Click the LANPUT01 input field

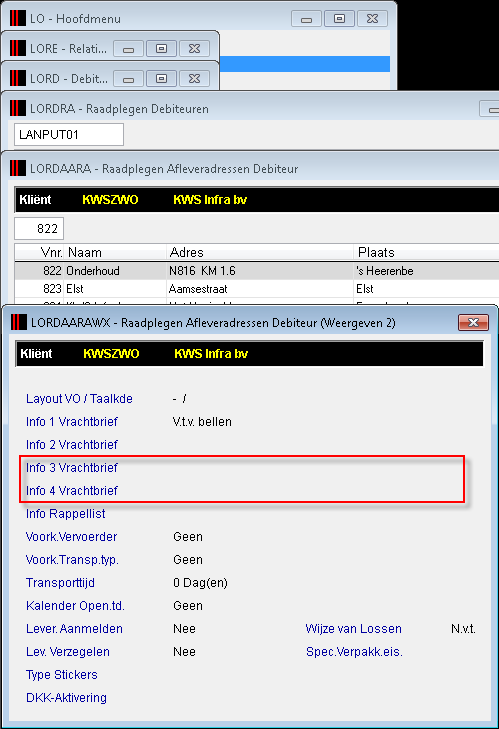point(69,134)
